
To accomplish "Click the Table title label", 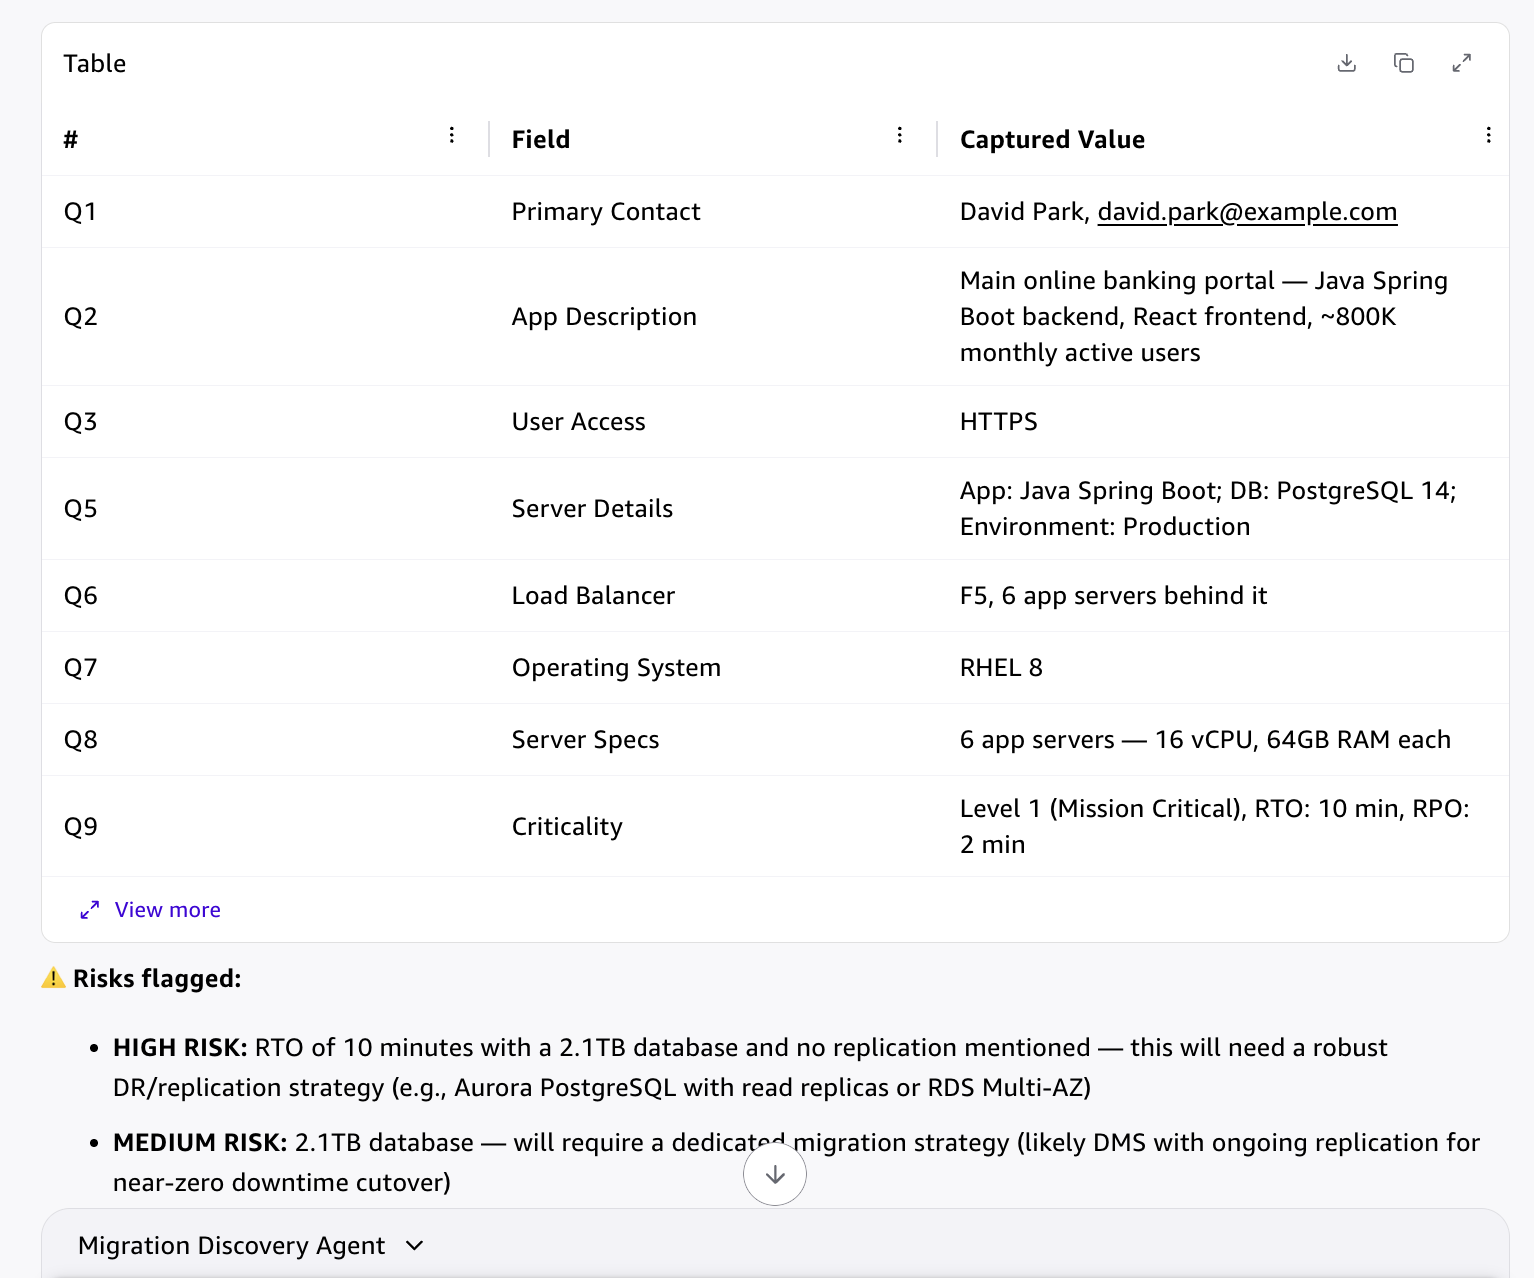I will pyautogui.click(x=95, y=64).
